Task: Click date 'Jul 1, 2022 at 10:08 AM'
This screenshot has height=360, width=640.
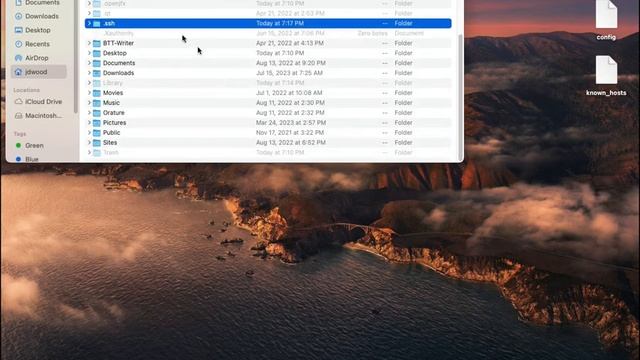Action: (289, 93)
